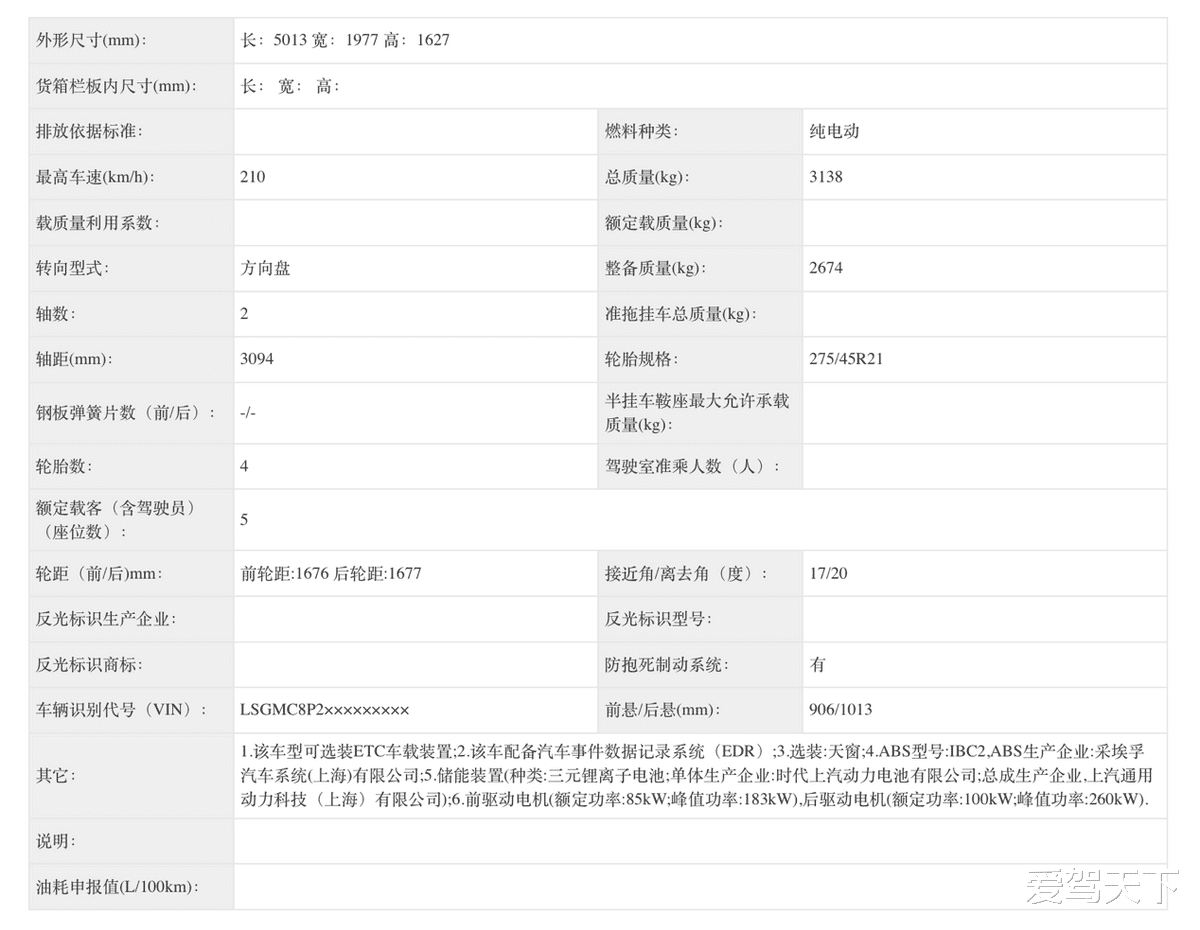Click the 燃料种类 label

coord(641,132)
